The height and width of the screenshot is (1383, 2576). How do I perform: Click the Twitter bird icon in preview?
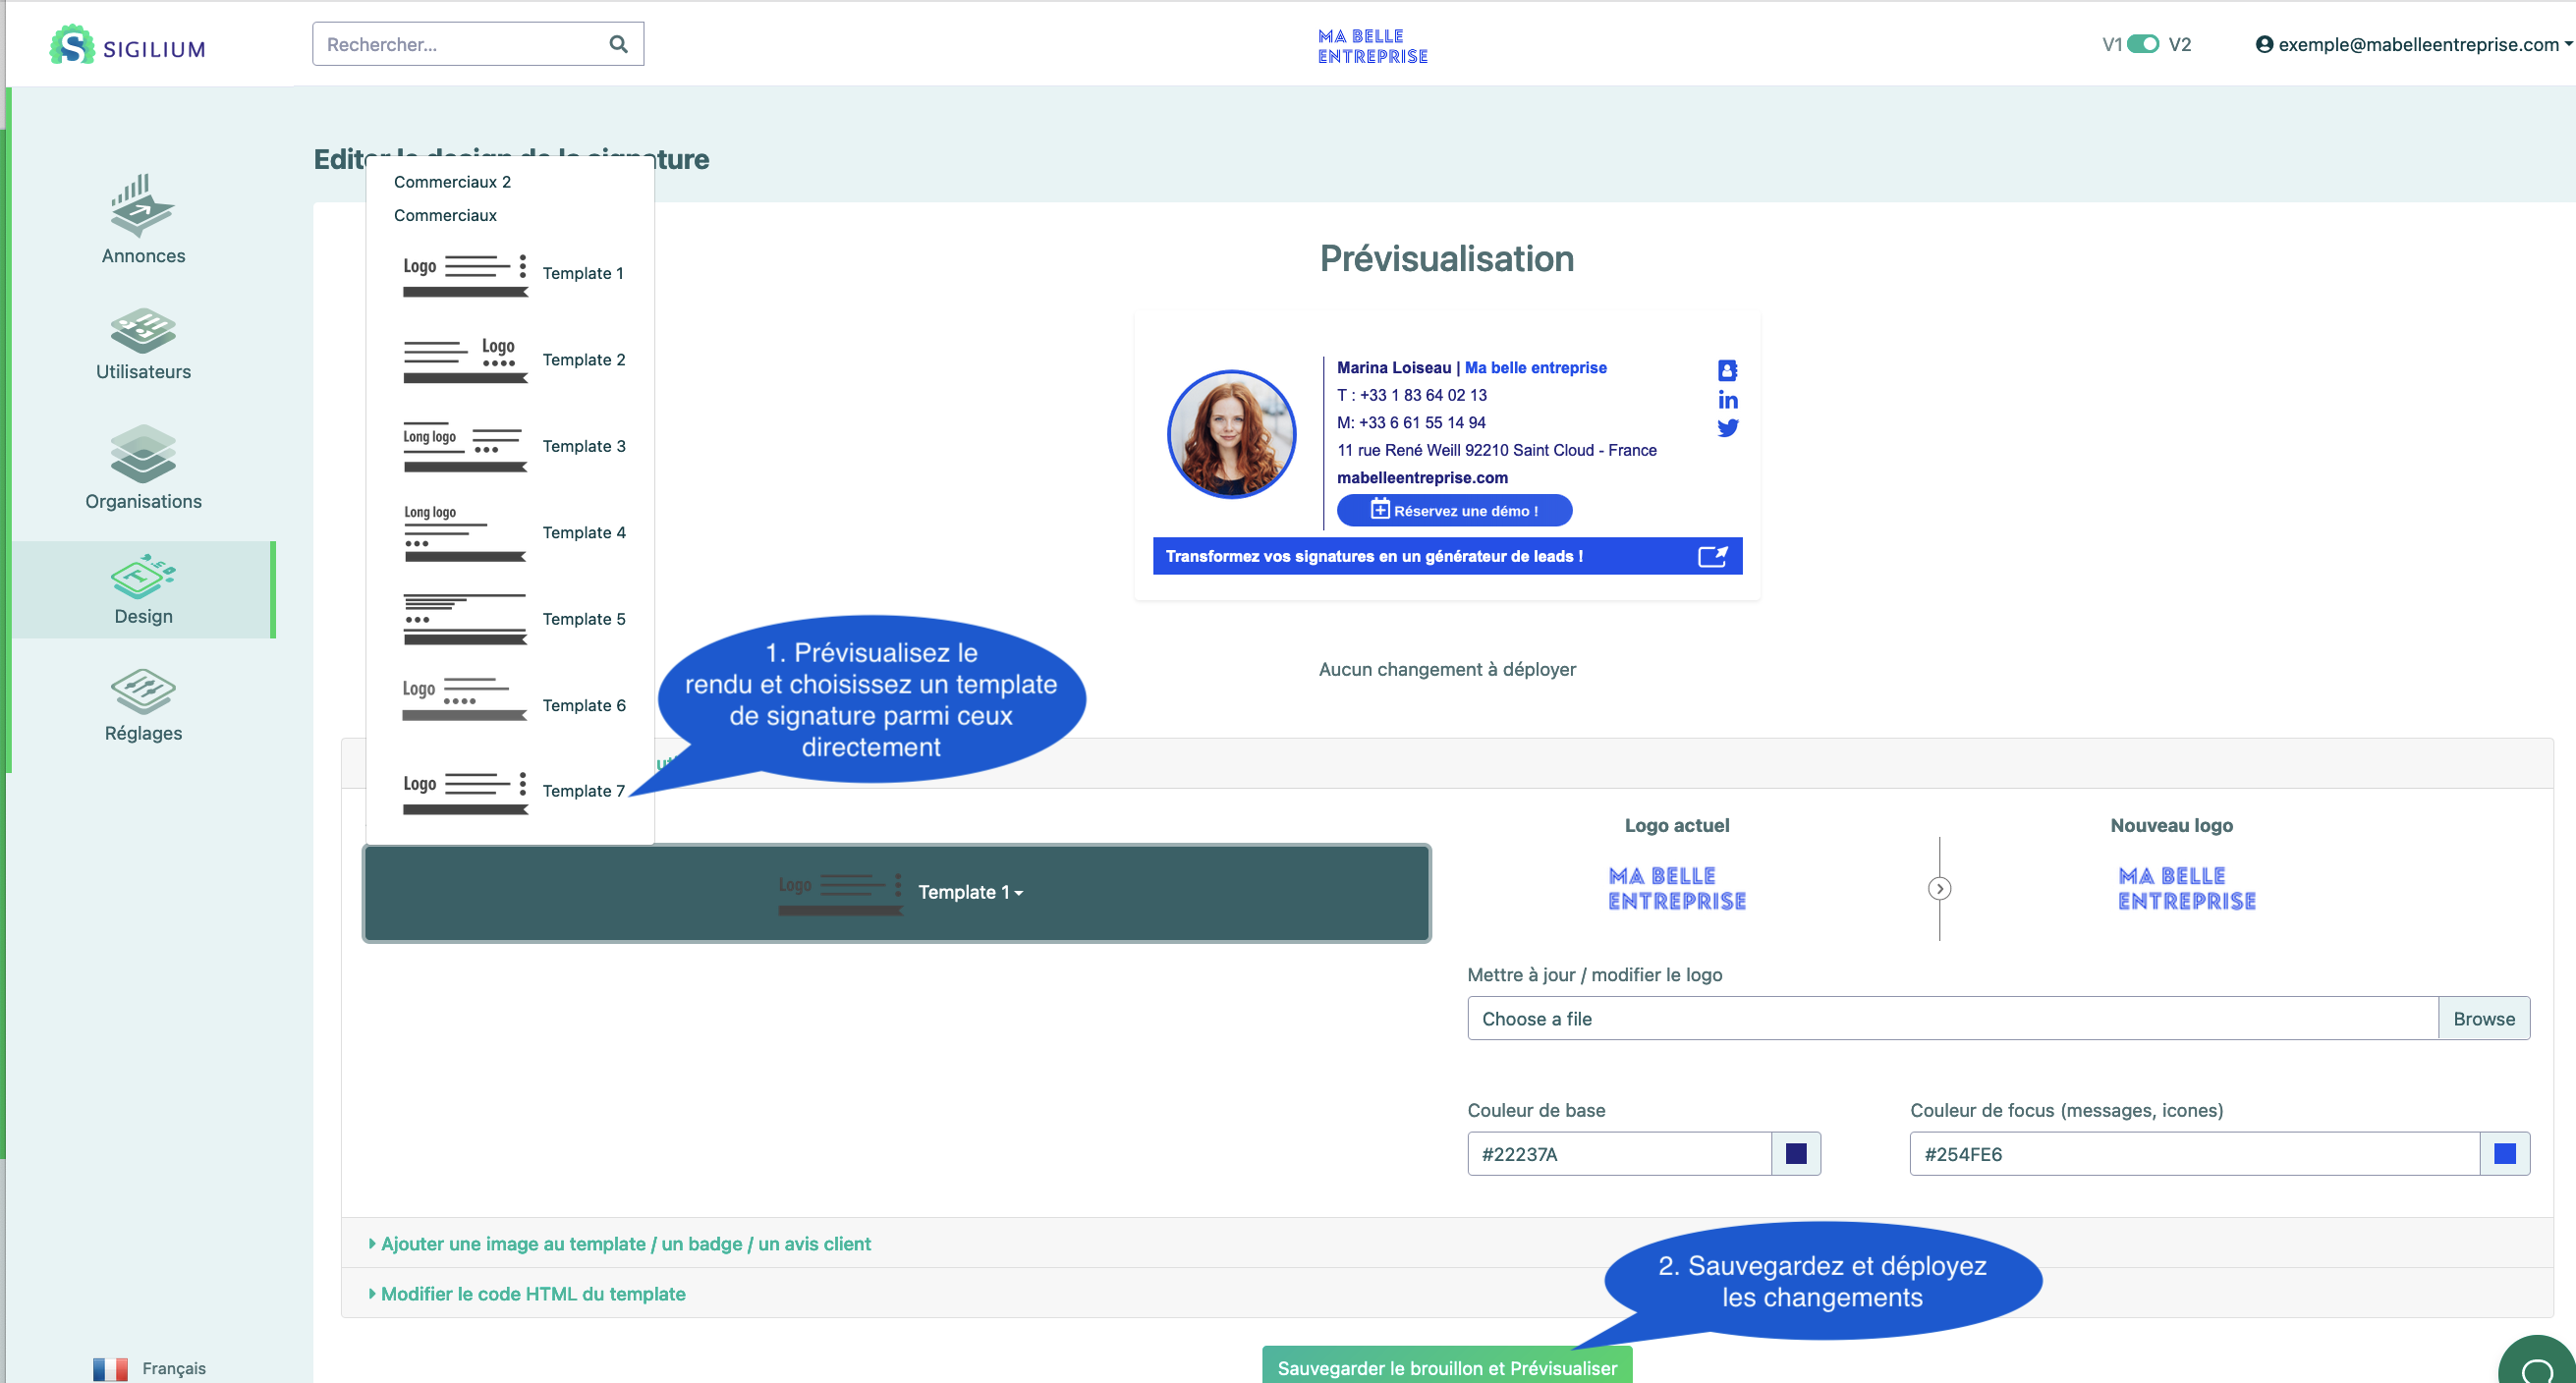point(1727,428)
